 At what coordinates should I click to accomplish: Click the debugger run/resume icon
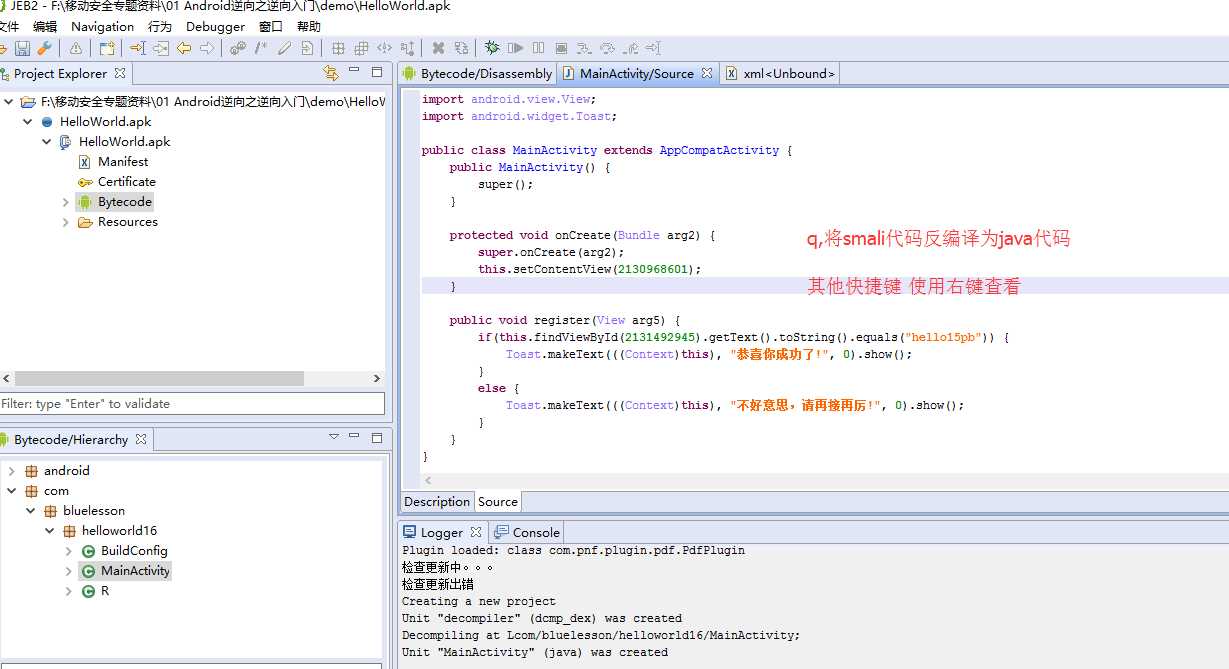(x=516, y=48)
